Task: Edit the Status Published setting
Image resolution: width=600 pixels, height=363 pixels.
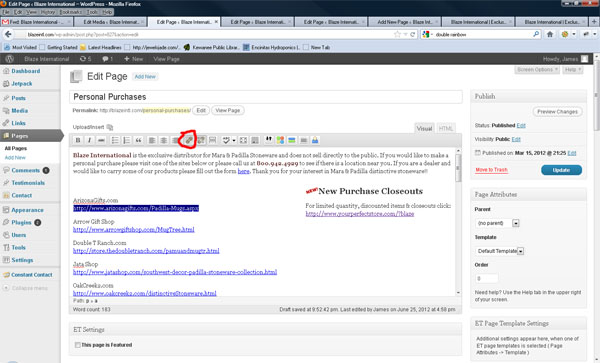Action: [521, 125]
